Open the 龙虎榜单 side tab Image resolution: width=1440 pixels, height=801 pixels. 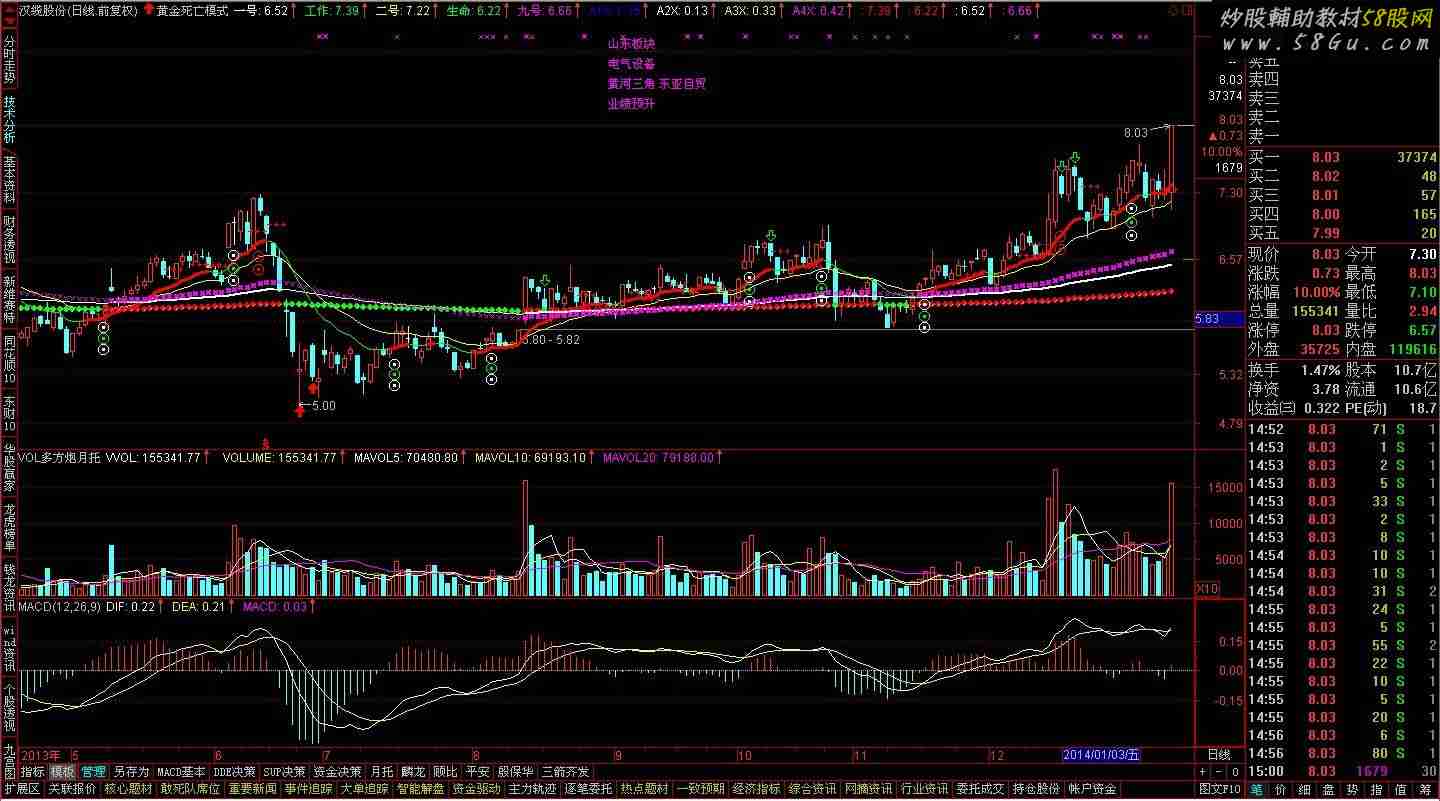pos(9,528)
